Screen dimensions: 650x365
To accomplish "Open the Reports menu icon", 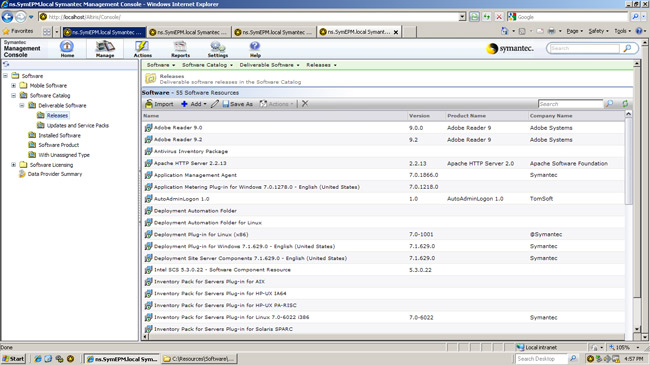I will click(180, 46).
